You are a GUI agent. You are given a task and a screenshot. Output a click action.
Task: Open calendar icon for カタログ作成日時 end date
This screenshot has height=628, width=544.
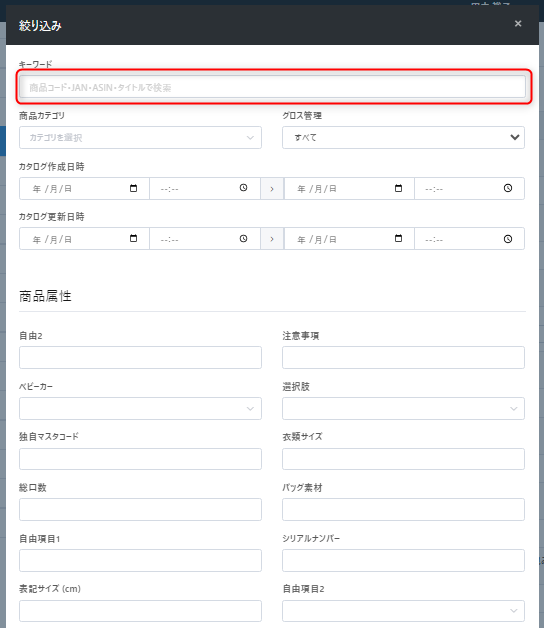click(x=398, y=188)
